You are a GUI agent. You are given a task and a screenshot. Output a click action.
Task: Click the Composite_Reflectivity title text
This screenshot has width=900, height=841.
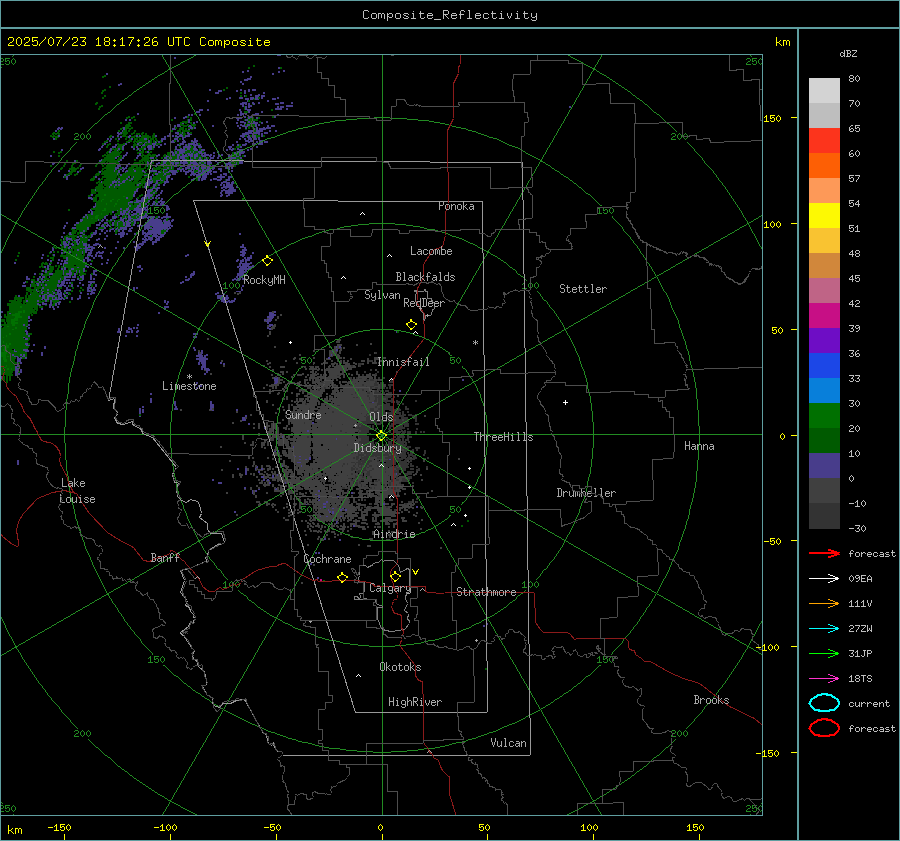450,15
